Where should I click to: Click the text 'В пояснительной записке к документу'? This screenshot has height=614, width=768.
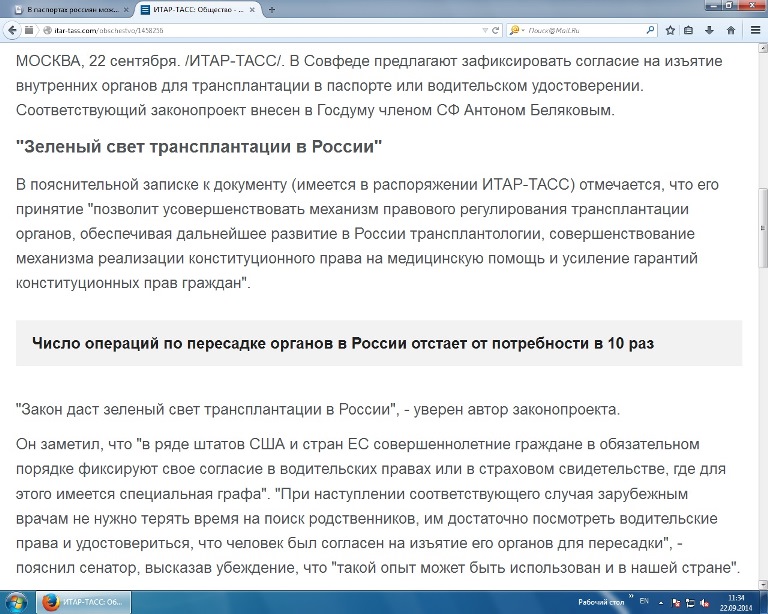click(x=151, y=185)
